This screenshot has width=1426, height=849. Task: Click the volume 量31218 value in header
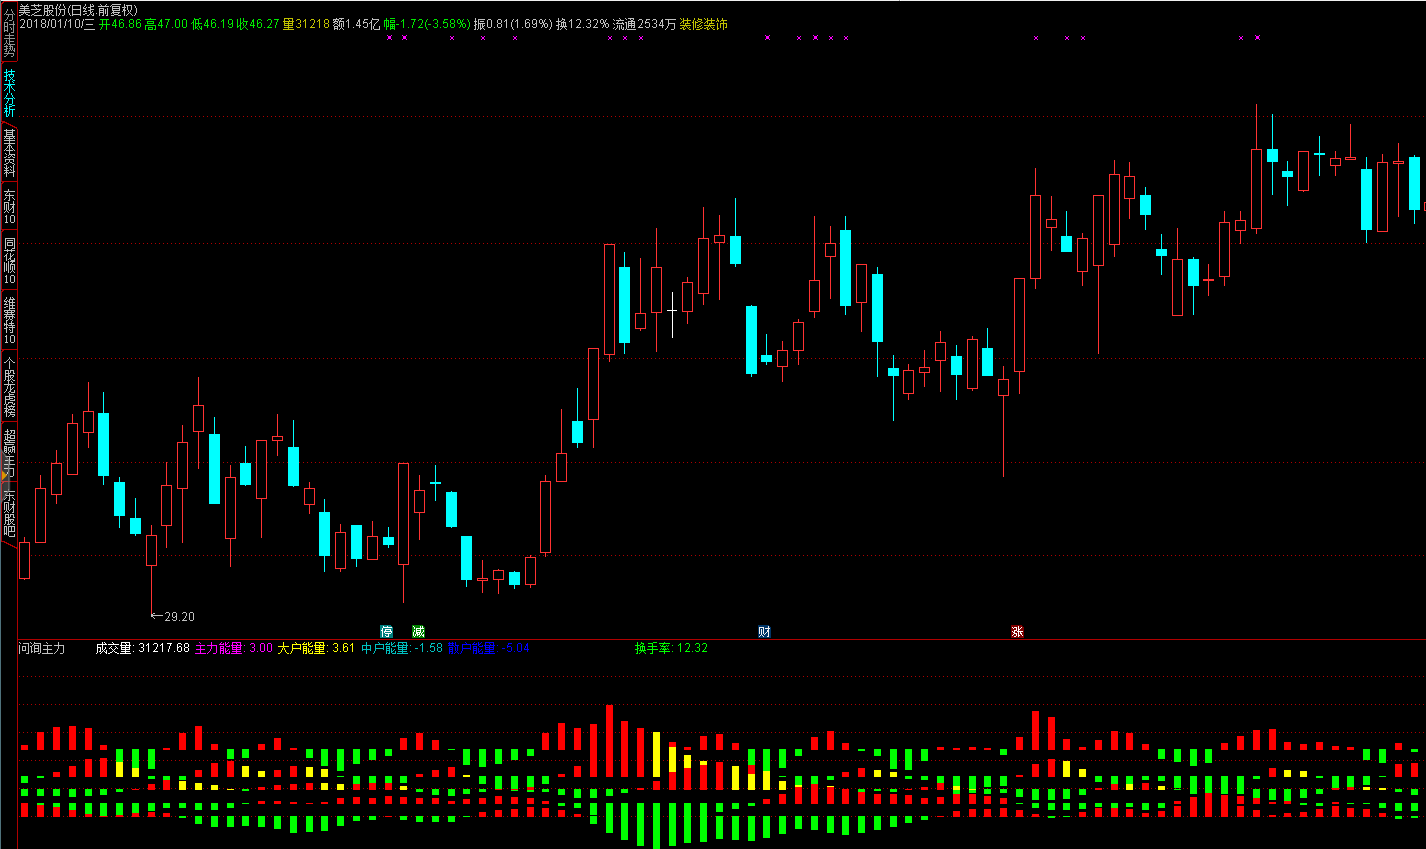306,23
